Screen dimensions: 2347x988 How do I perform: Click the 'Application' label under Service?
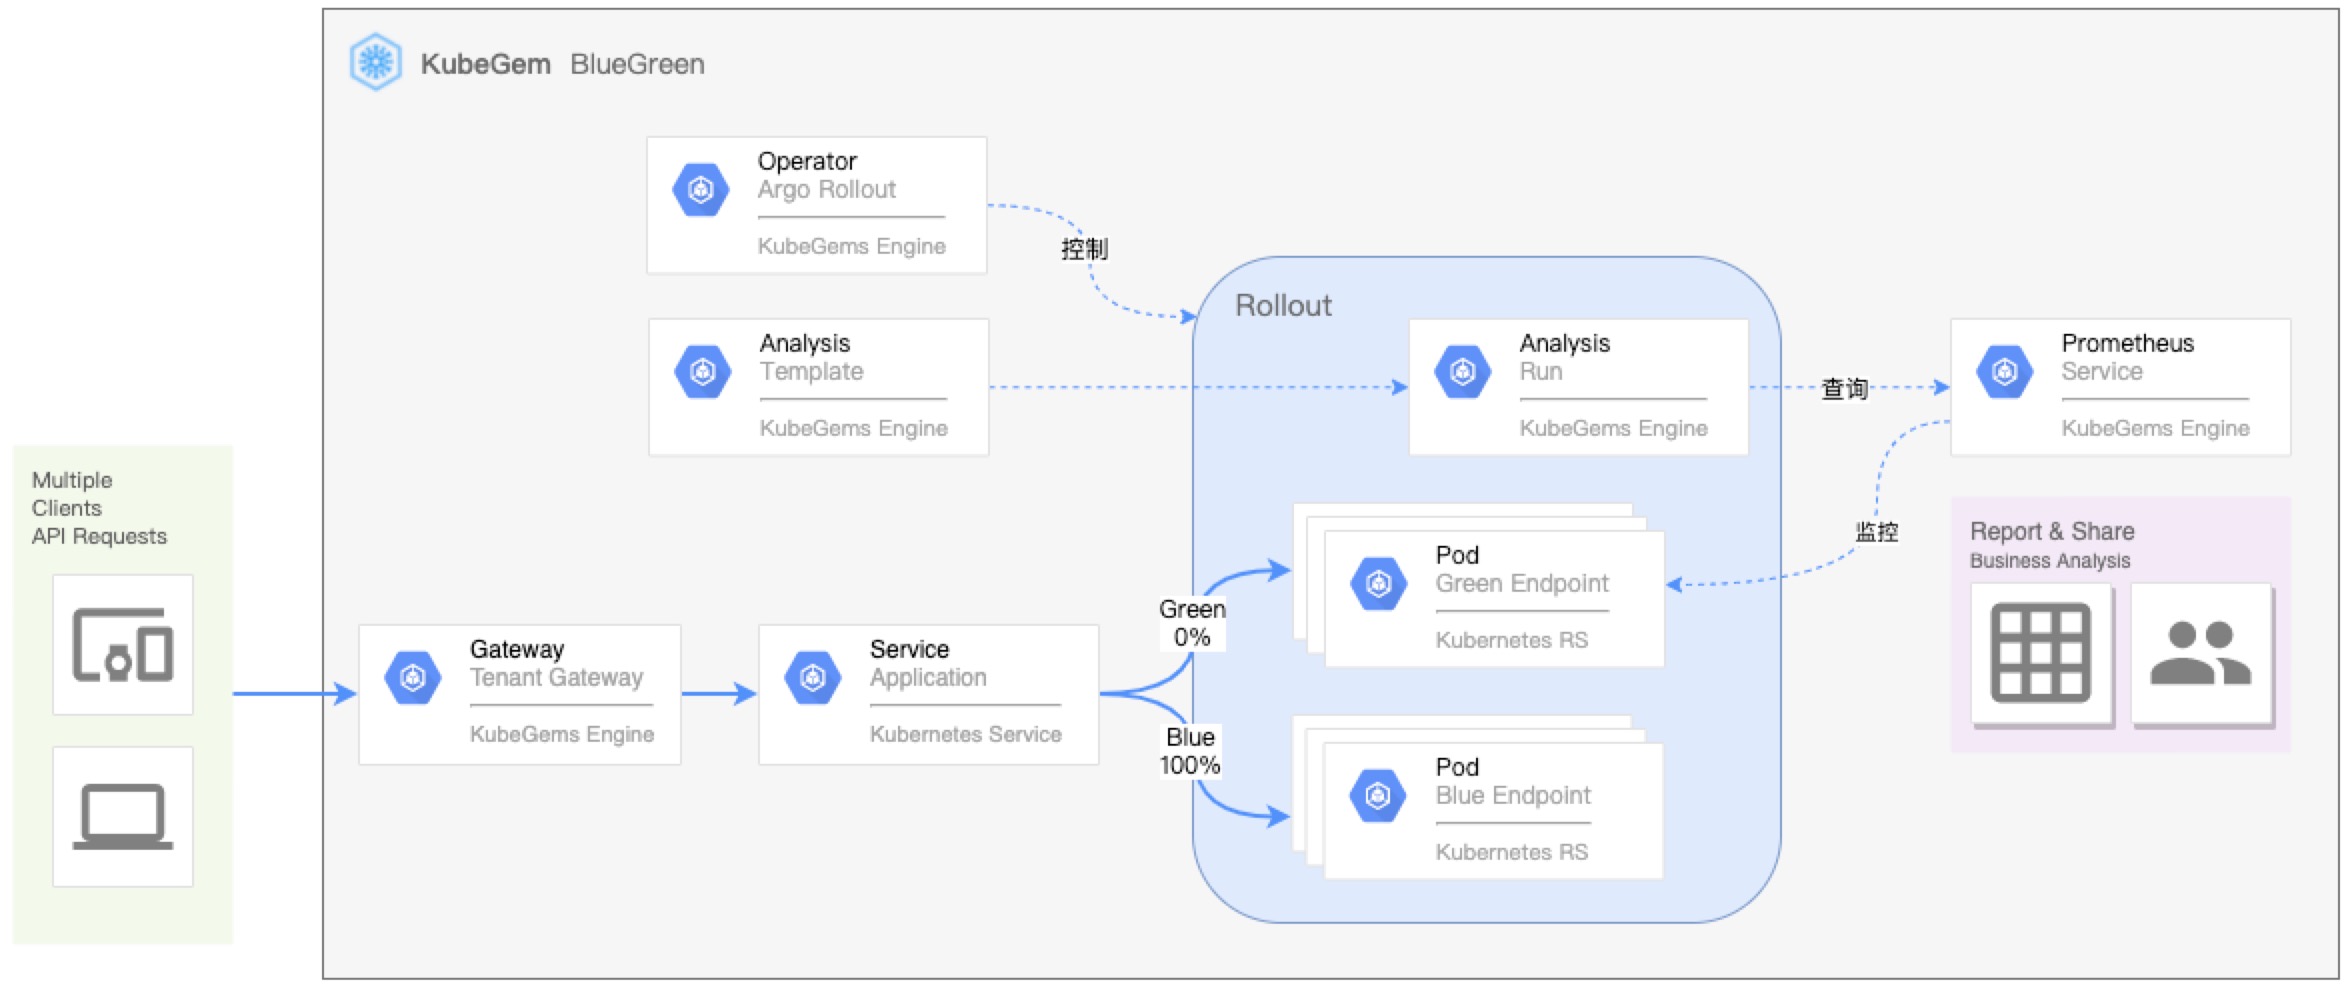pyautogui.click(x=927, y=677)
